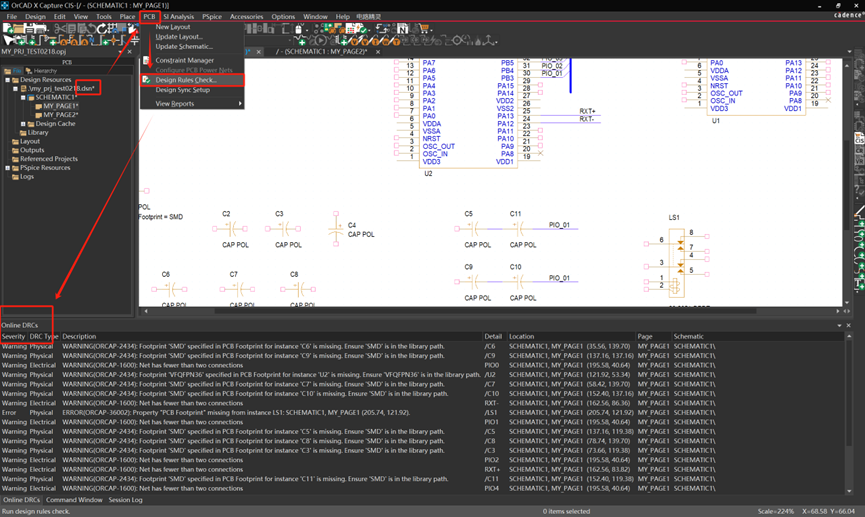Collapse the SCHEMATIC1 tree node
The width and height of the screenshot is (865, 517).
23,97
